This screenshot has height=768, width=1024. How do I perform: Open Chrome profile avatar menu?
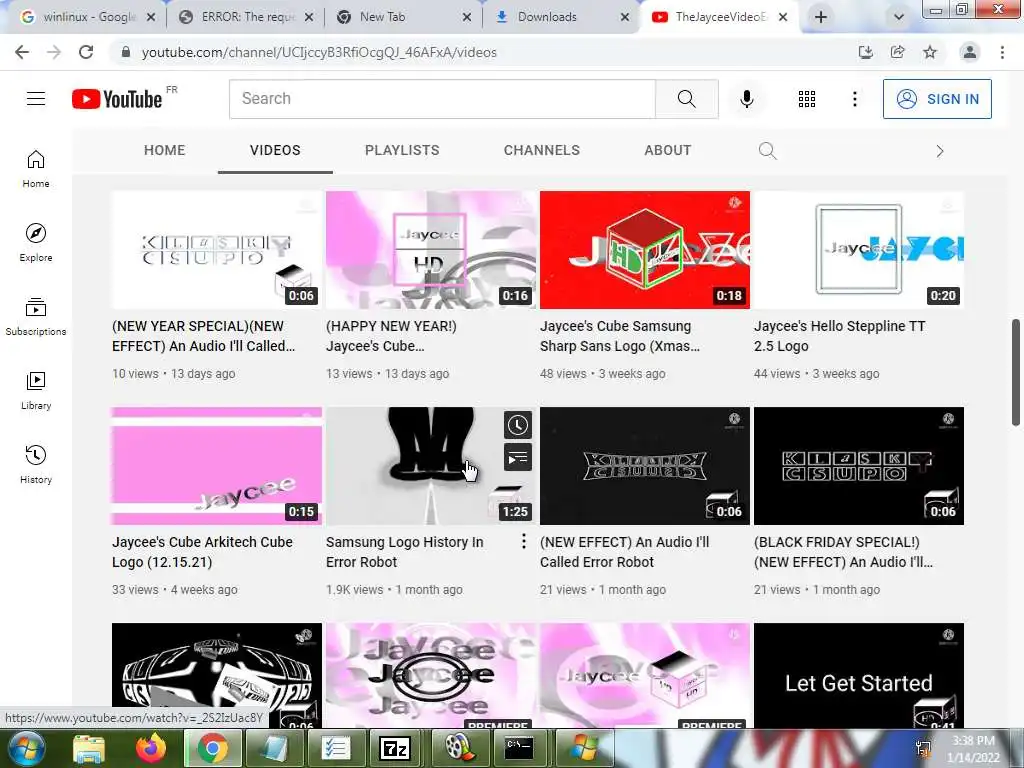tap(970, 52)
